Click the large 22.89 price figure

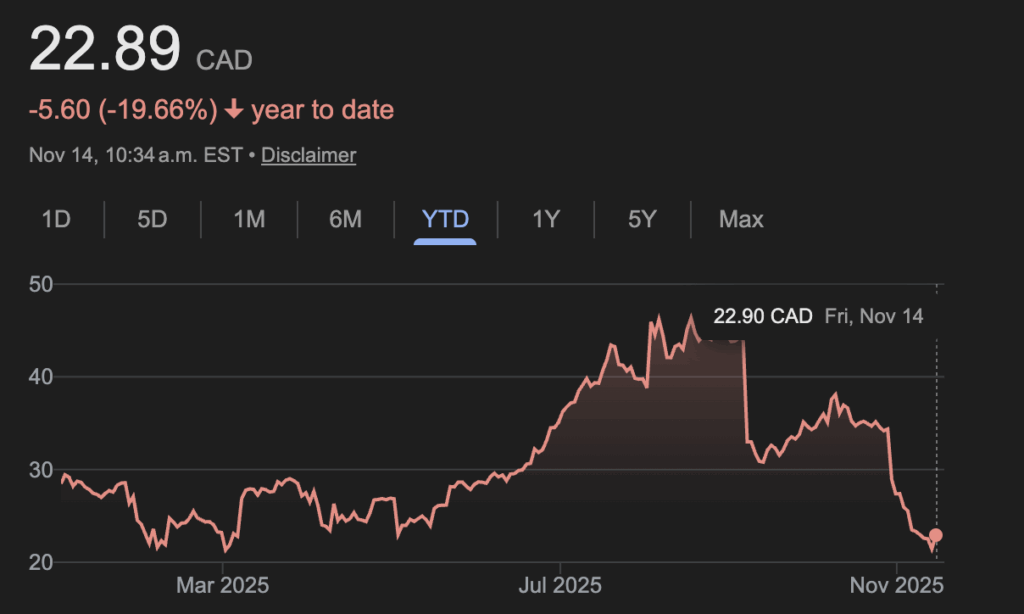(105, 48)
